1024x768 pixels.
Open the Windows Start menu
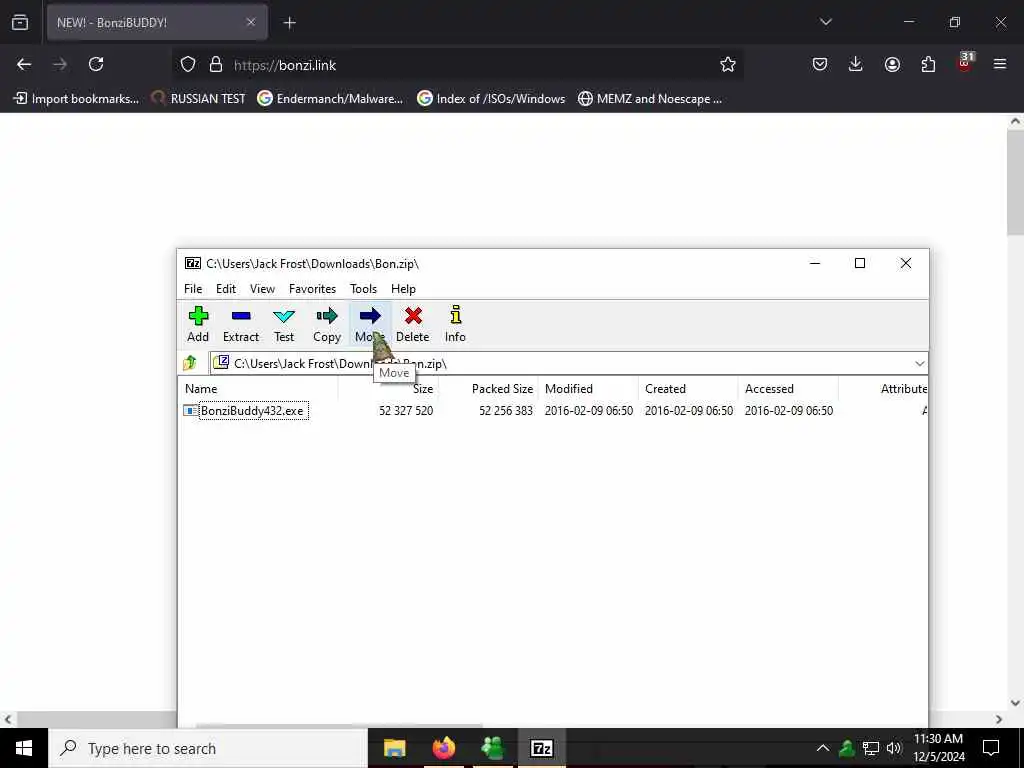[x=24, y=748]
